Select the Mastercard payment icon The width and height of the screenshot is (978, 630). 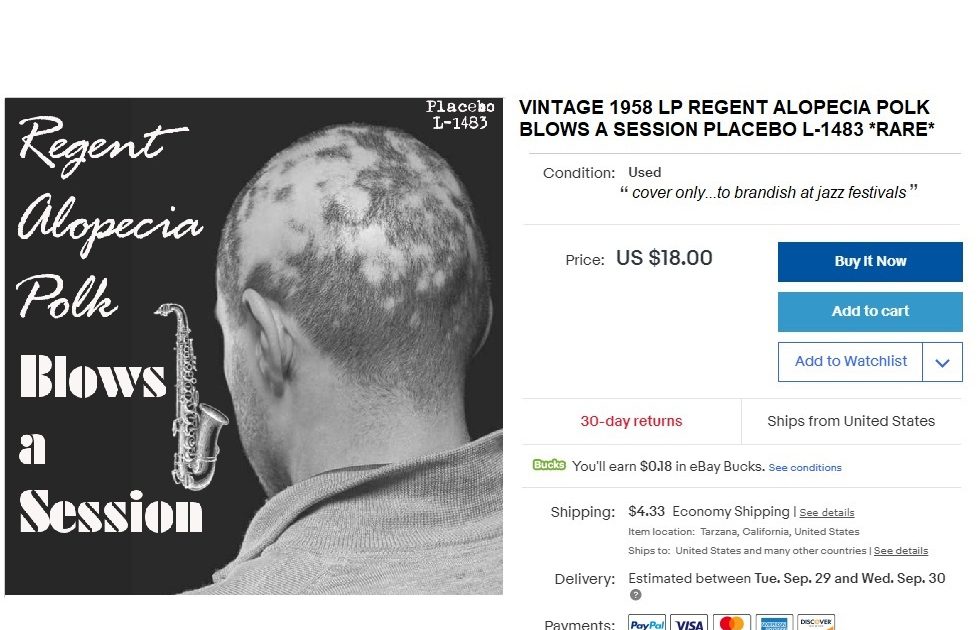click(x=732, y=623)
